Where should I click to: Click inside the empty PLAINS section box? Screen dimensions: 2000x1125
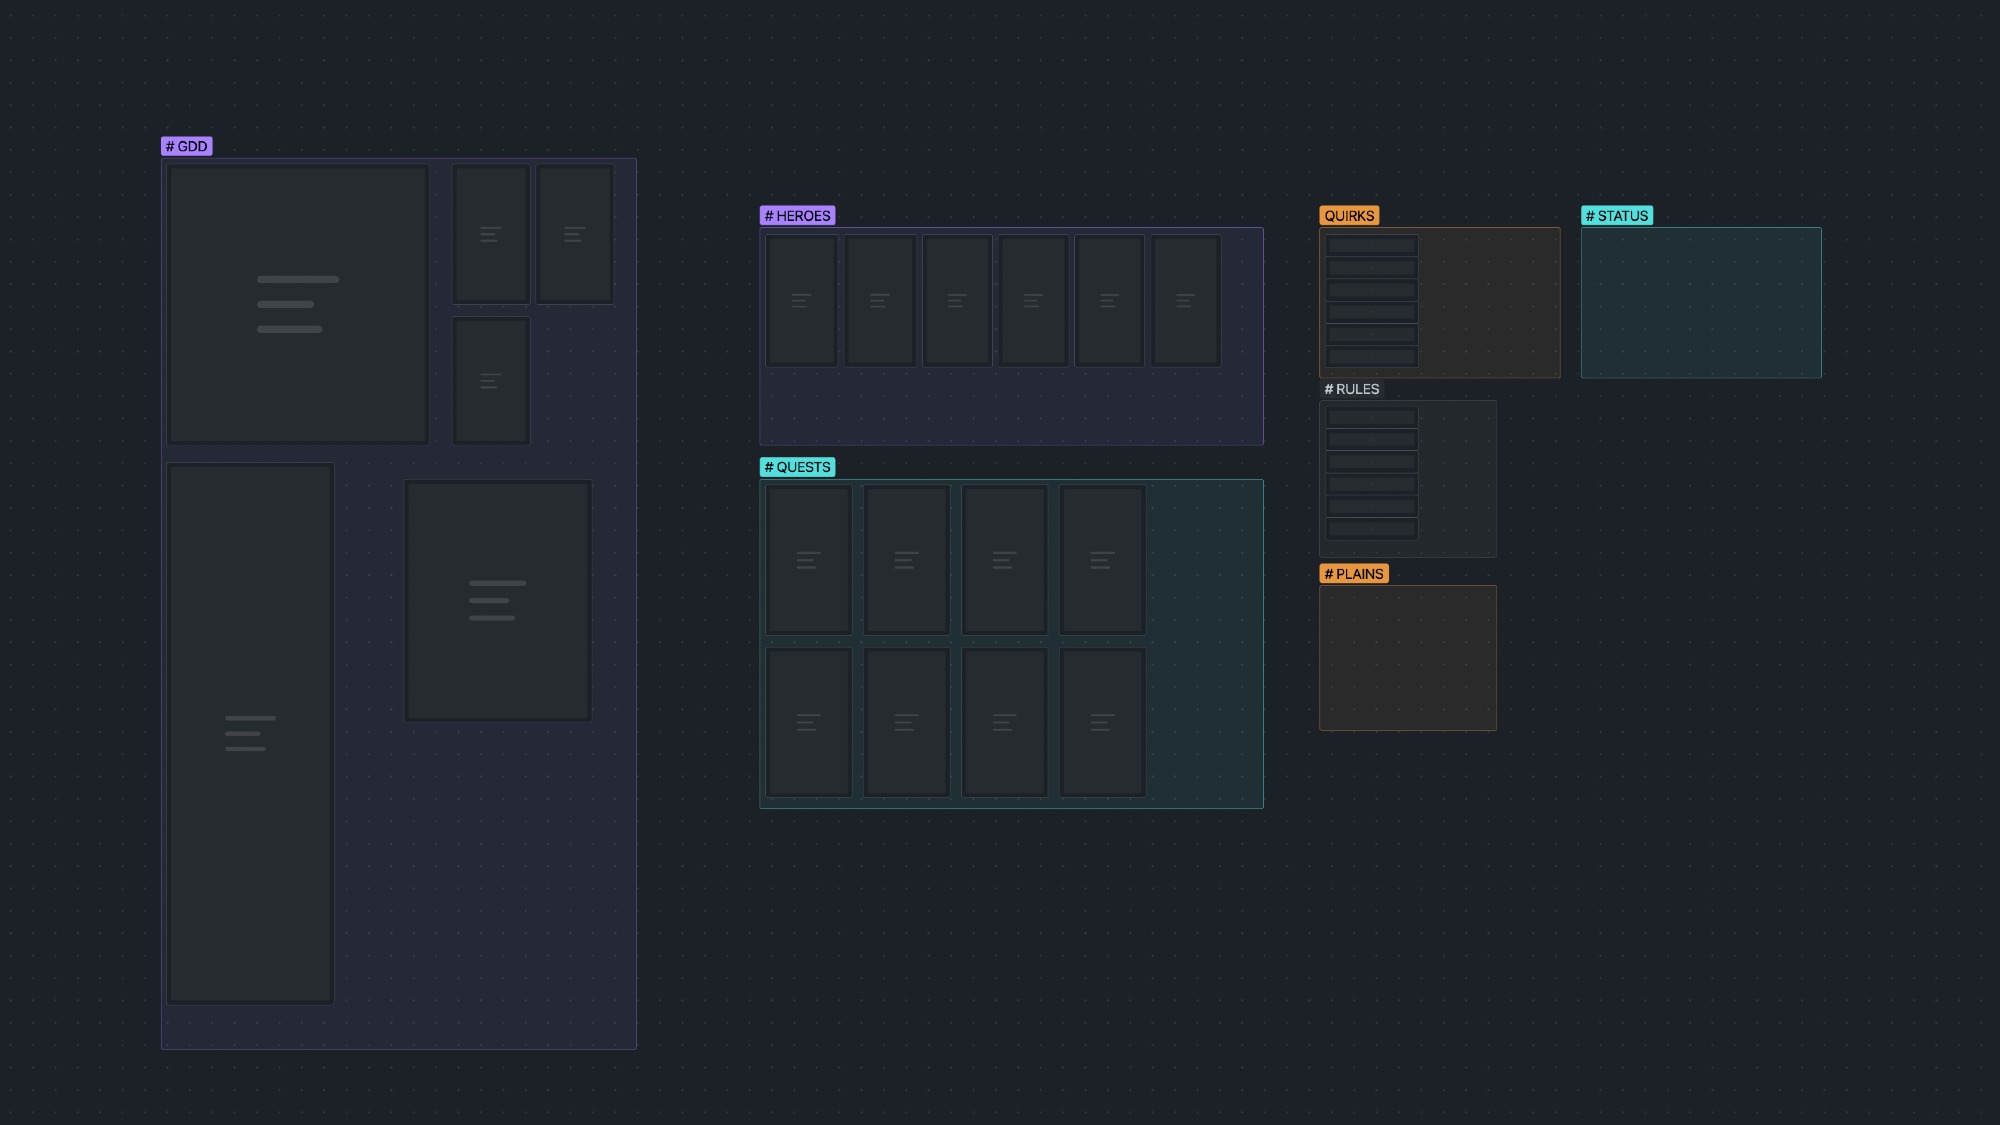point(1408,658)
